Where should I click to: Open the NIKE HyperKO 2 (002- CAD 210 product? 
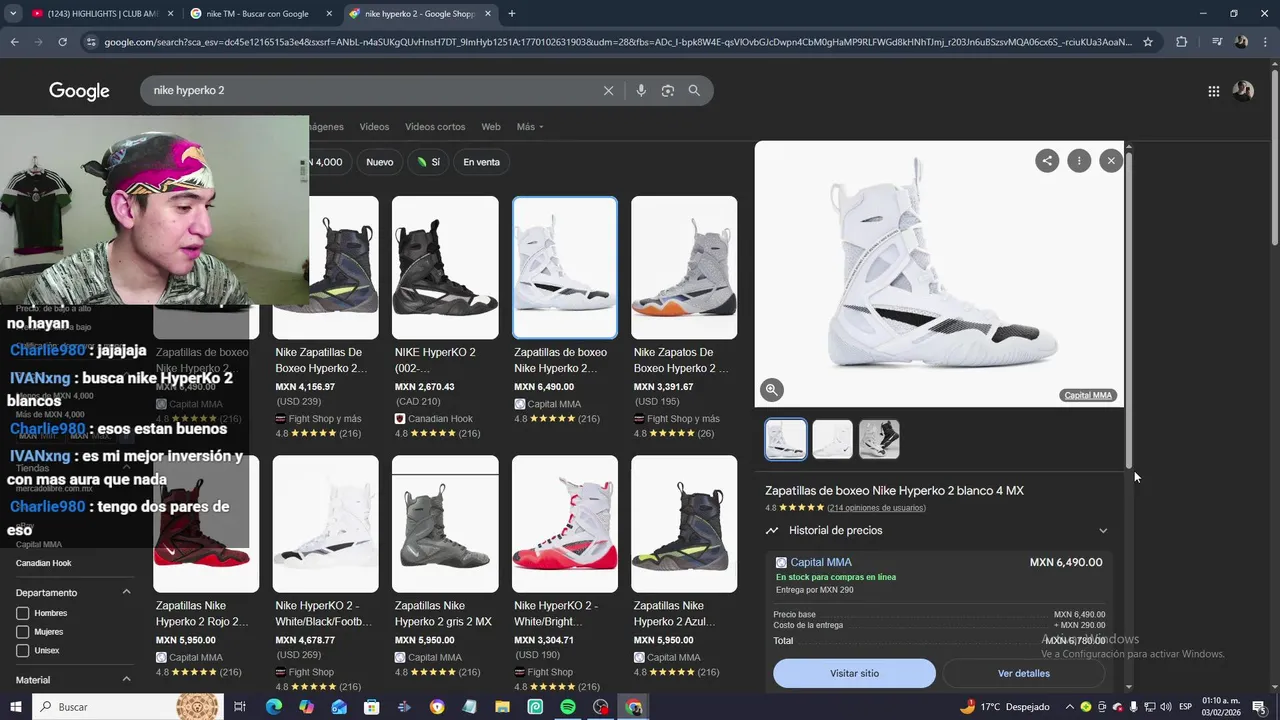(445, 317)
